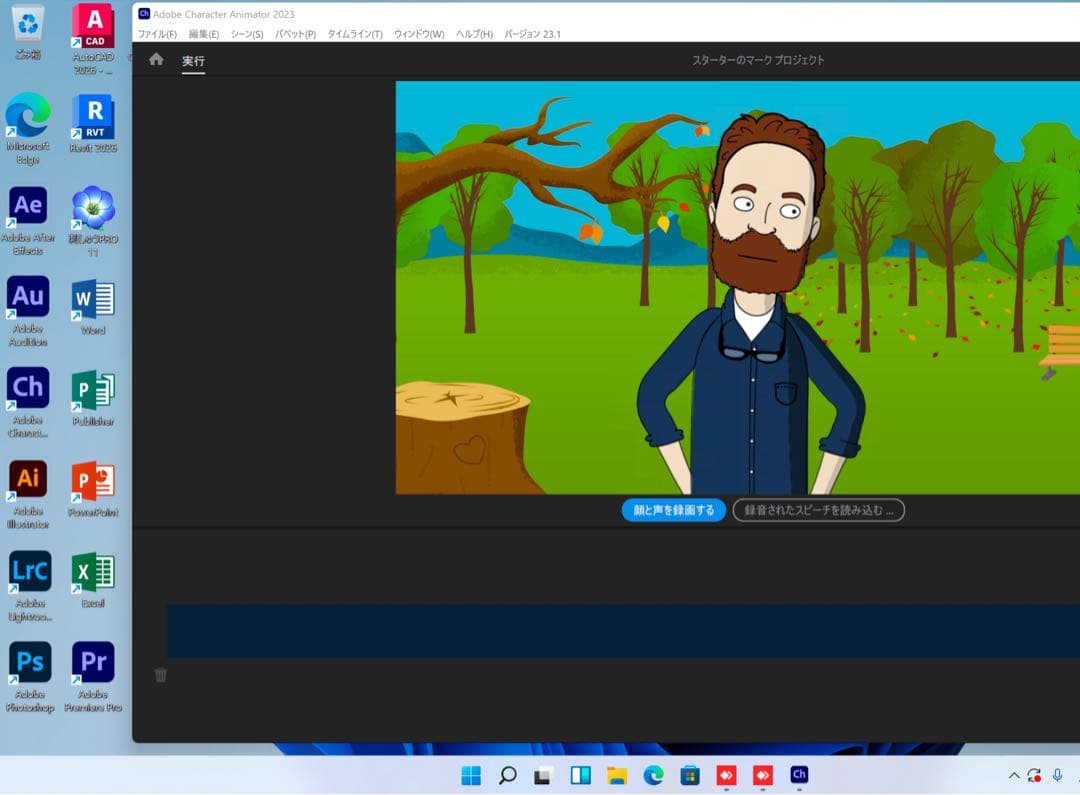
Task: Open Adobe After Effects desktop shortcut
Action: (28, 206)
